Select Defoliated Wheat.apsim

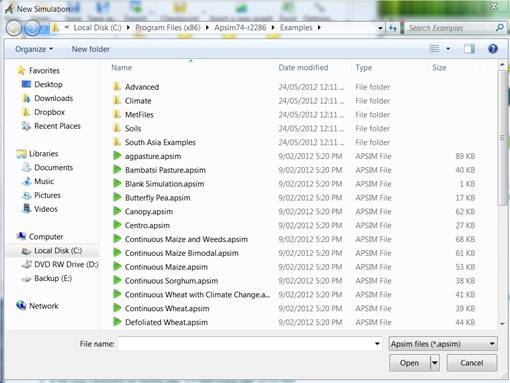(x=166, y=322)
